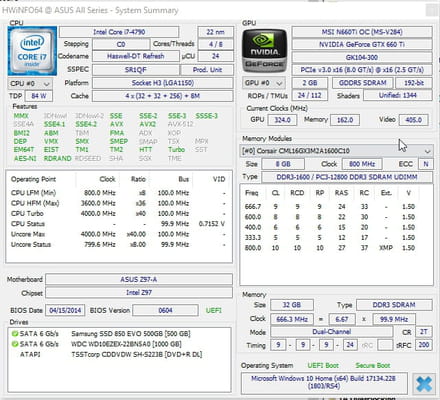440x400 pixels.
Task: Click the AVX2 feature label
Action: pos(148,124)
